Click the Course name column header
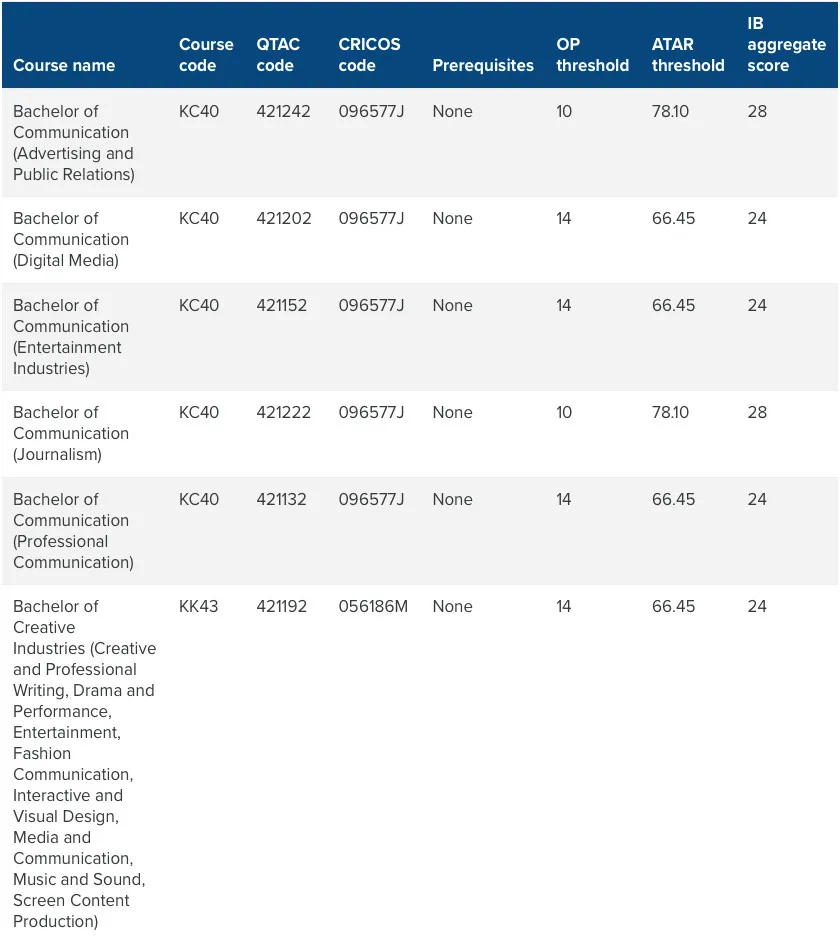 point(64,66)
